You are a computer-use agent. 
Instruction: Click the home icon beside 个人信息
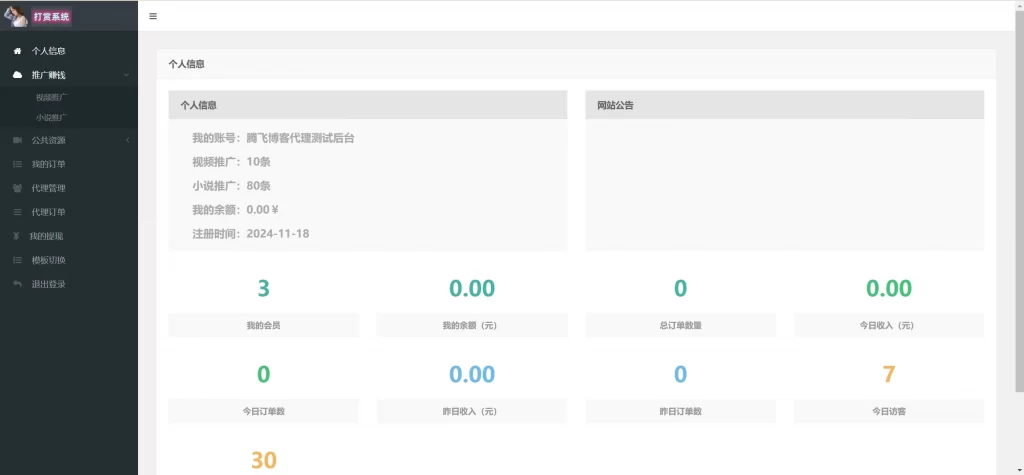[17, 51]
